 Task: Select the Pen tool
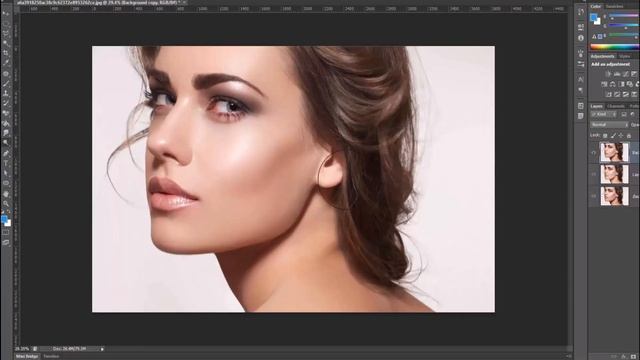tap(6, 154)
